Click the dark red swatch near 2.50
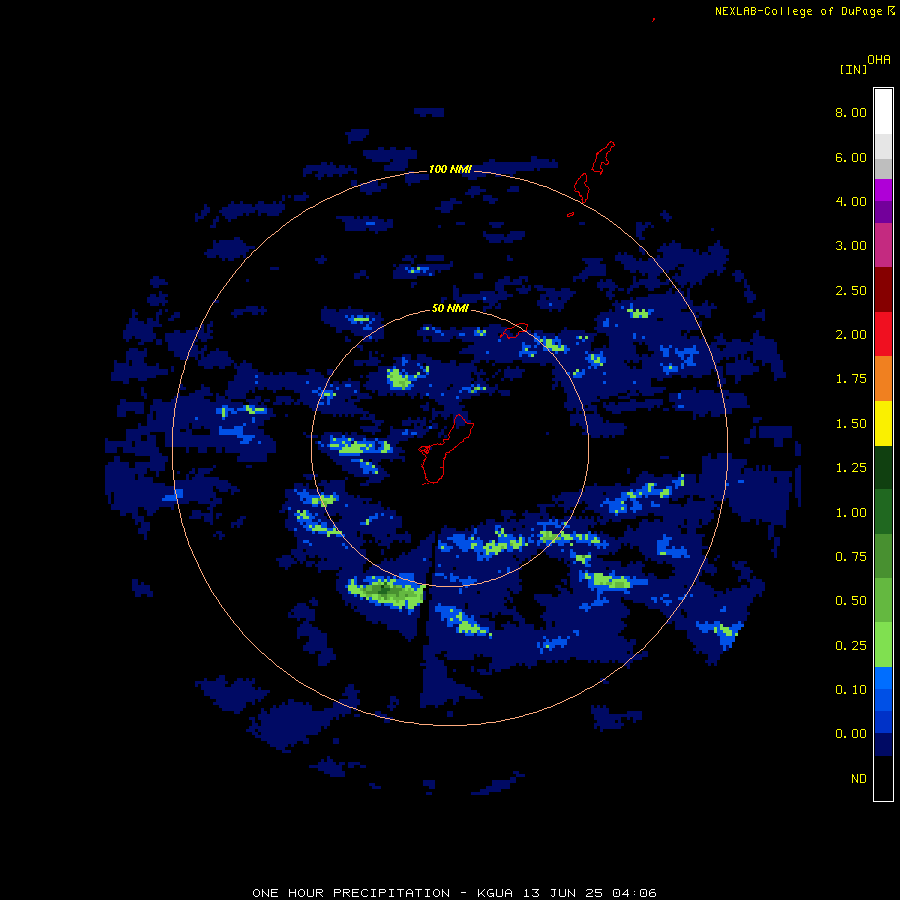The width and height of the screenshot is (900, 900). click(883, 289)
